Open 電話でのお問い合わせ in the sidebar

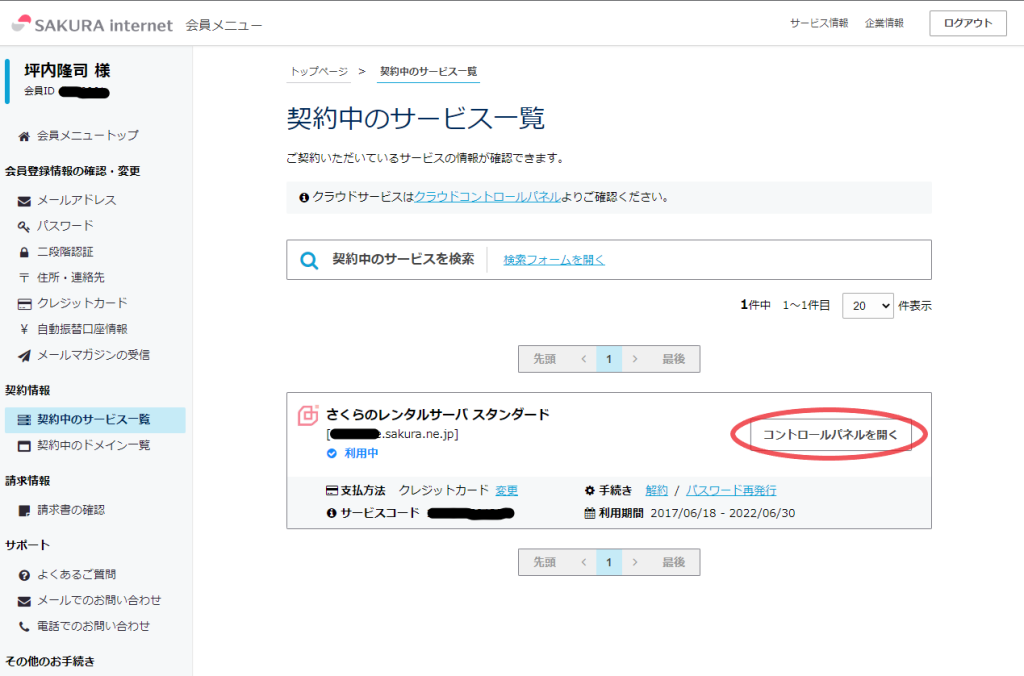coord(93,626)
